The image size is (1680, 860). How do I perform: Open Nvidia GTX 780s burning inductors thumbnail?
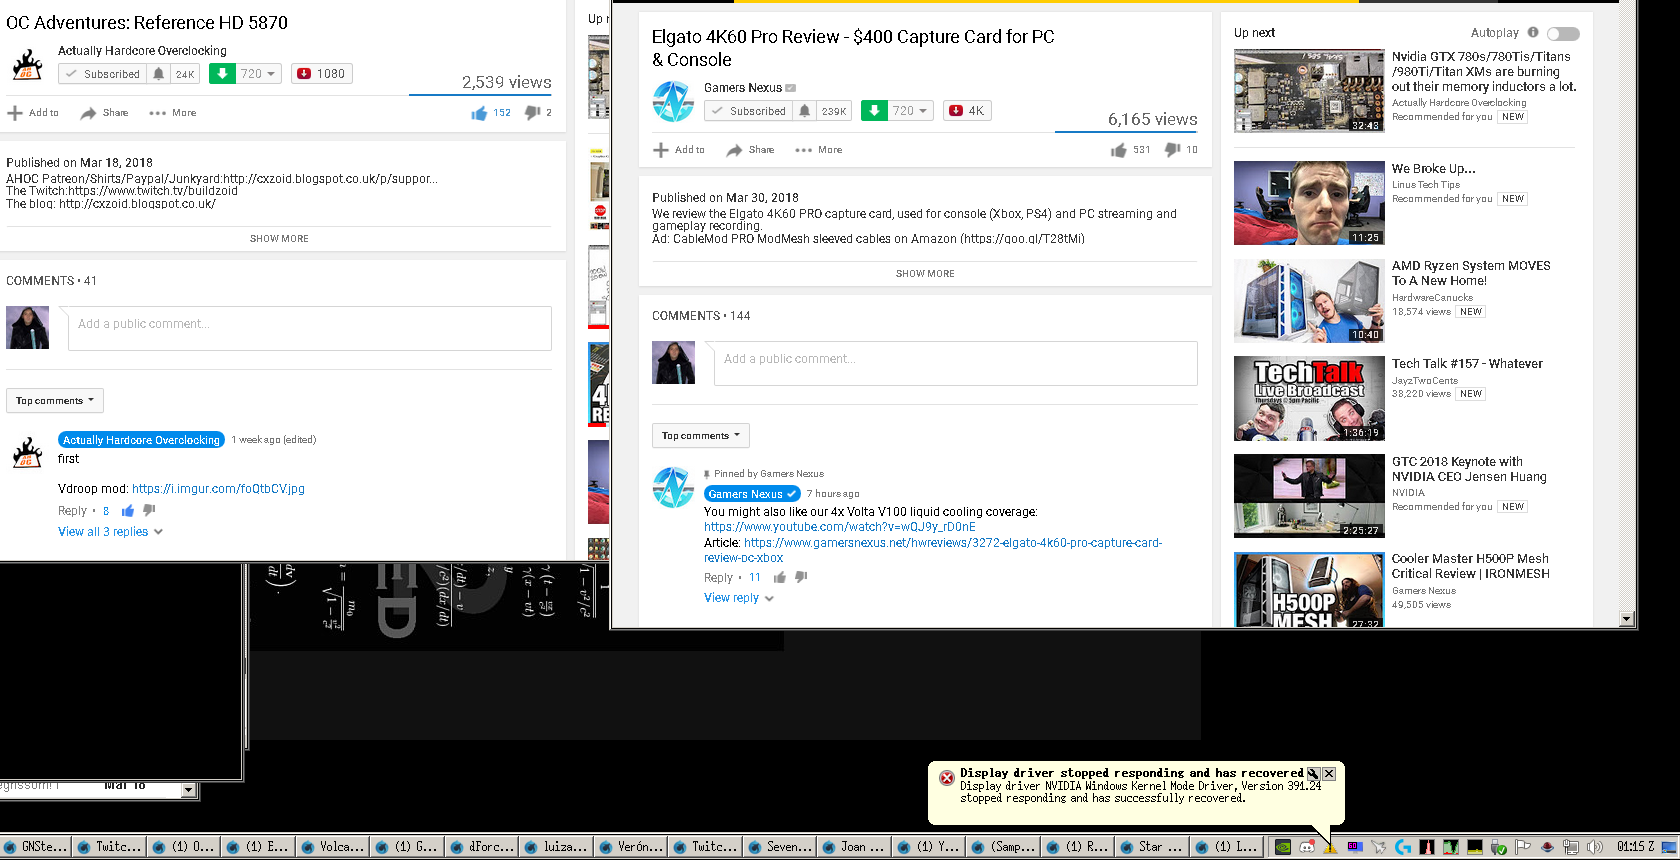1309,91
